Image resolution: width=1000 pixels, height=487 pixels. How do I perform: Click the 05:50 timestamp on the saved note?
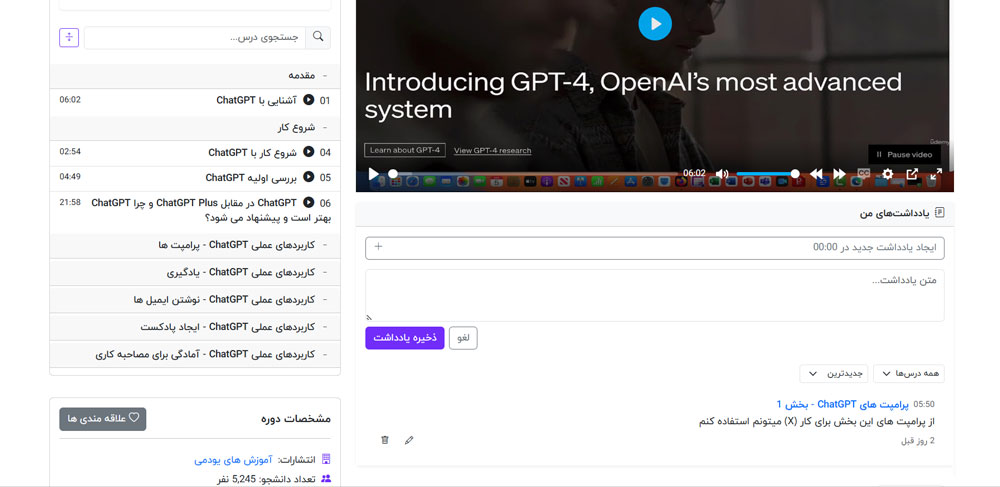[924, 404]
